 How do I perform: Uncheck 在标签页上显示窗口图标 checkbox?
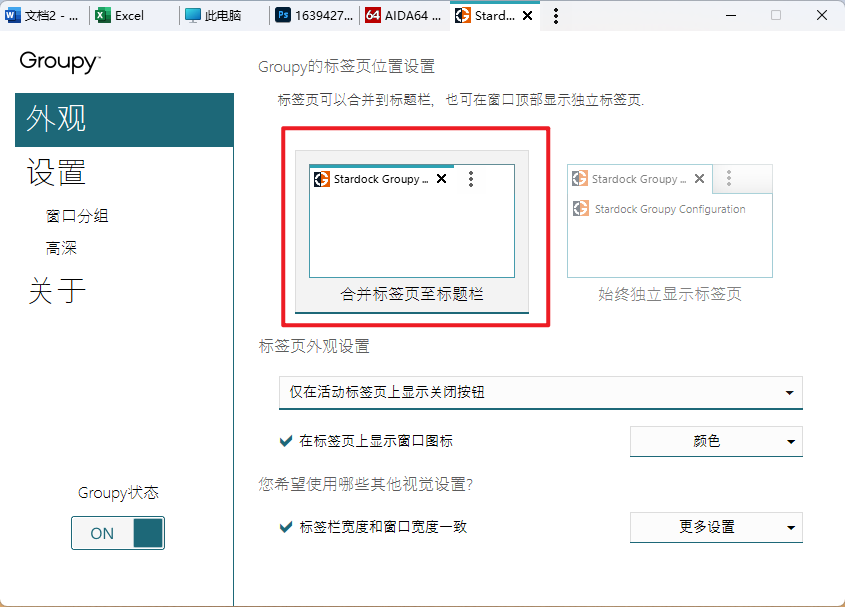point(286,441)
